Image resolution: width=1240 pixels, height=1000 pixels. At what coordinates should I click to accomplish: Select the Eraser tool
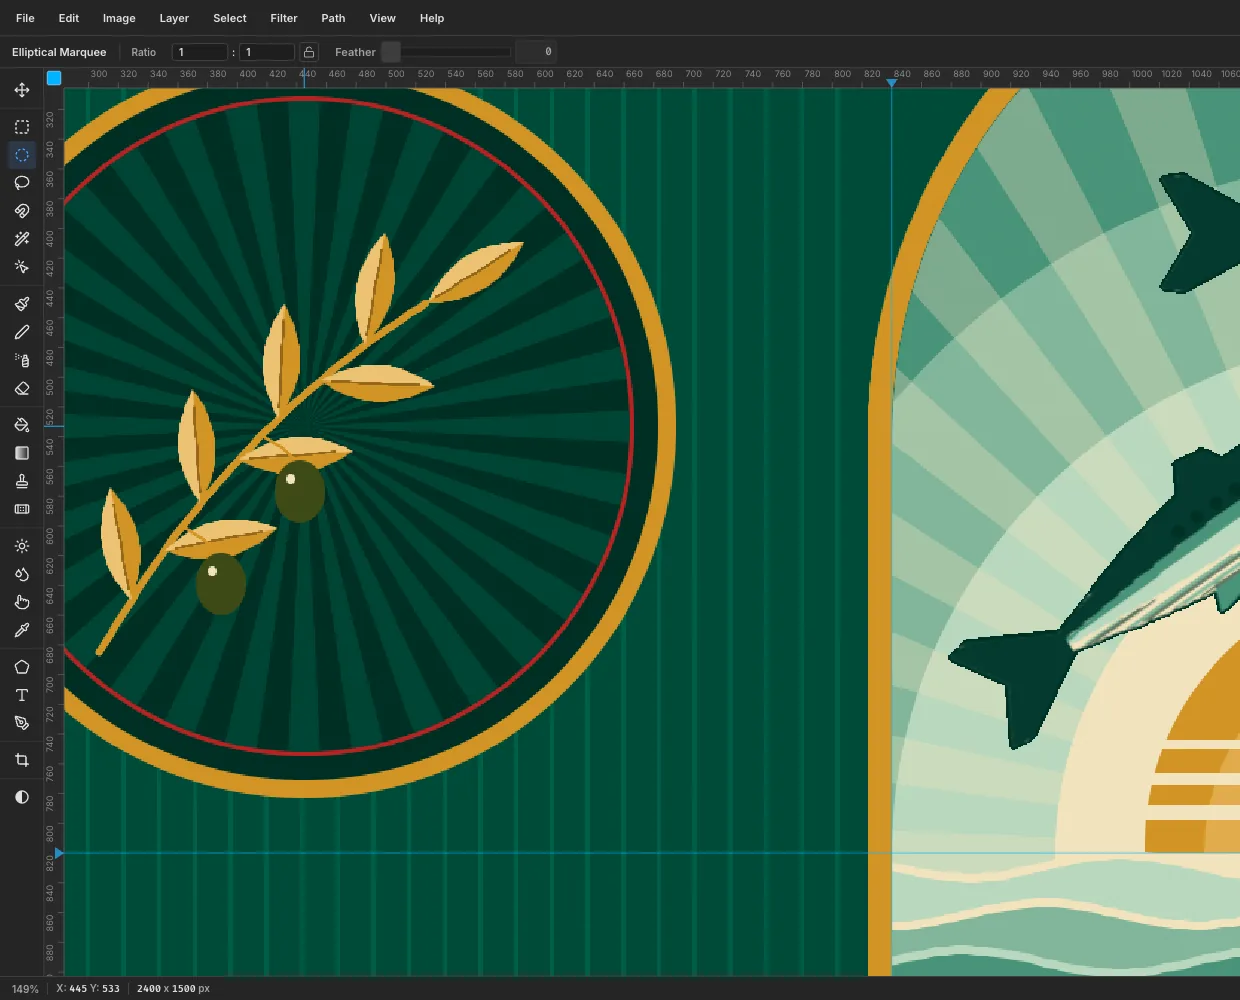click(22, 388)
